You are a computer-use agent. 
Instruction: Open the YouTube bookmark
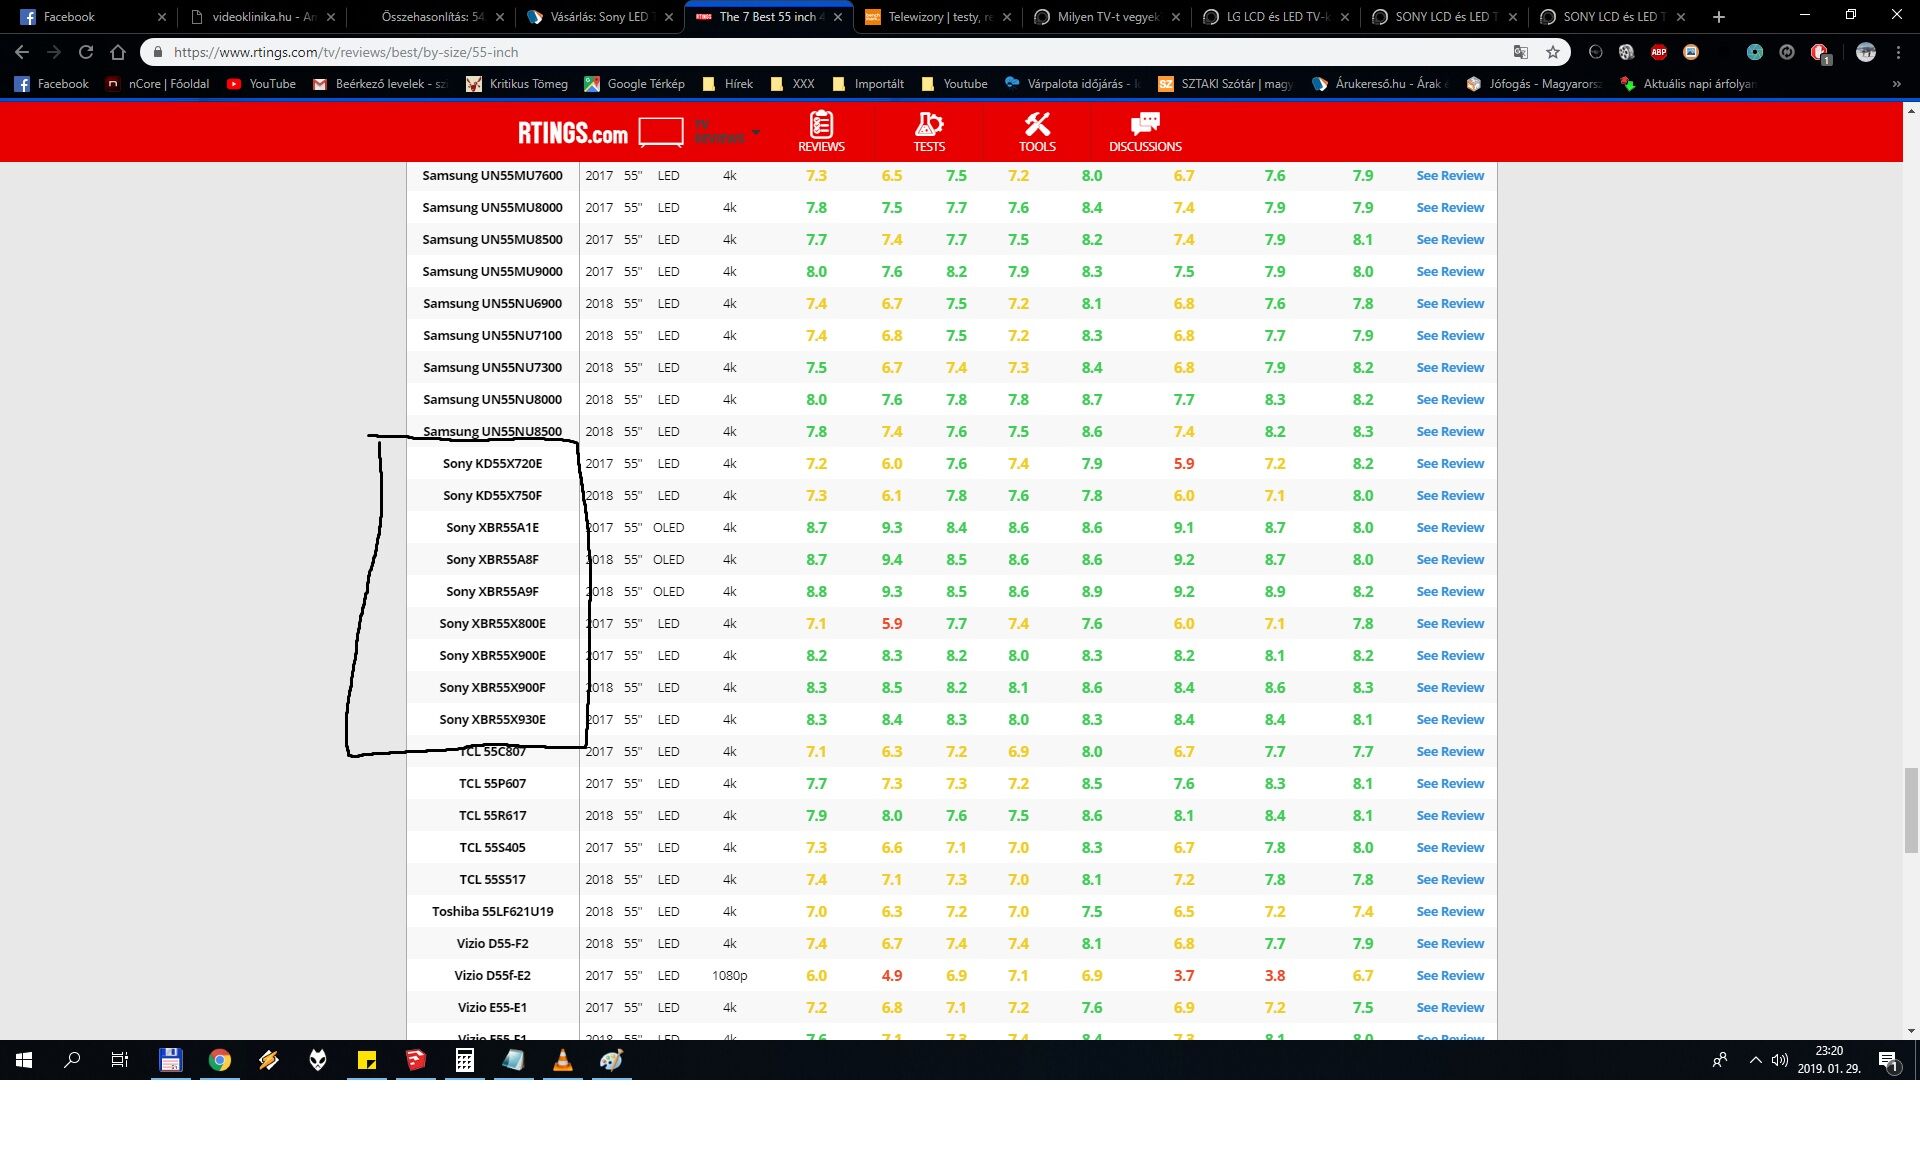point(261,84)
